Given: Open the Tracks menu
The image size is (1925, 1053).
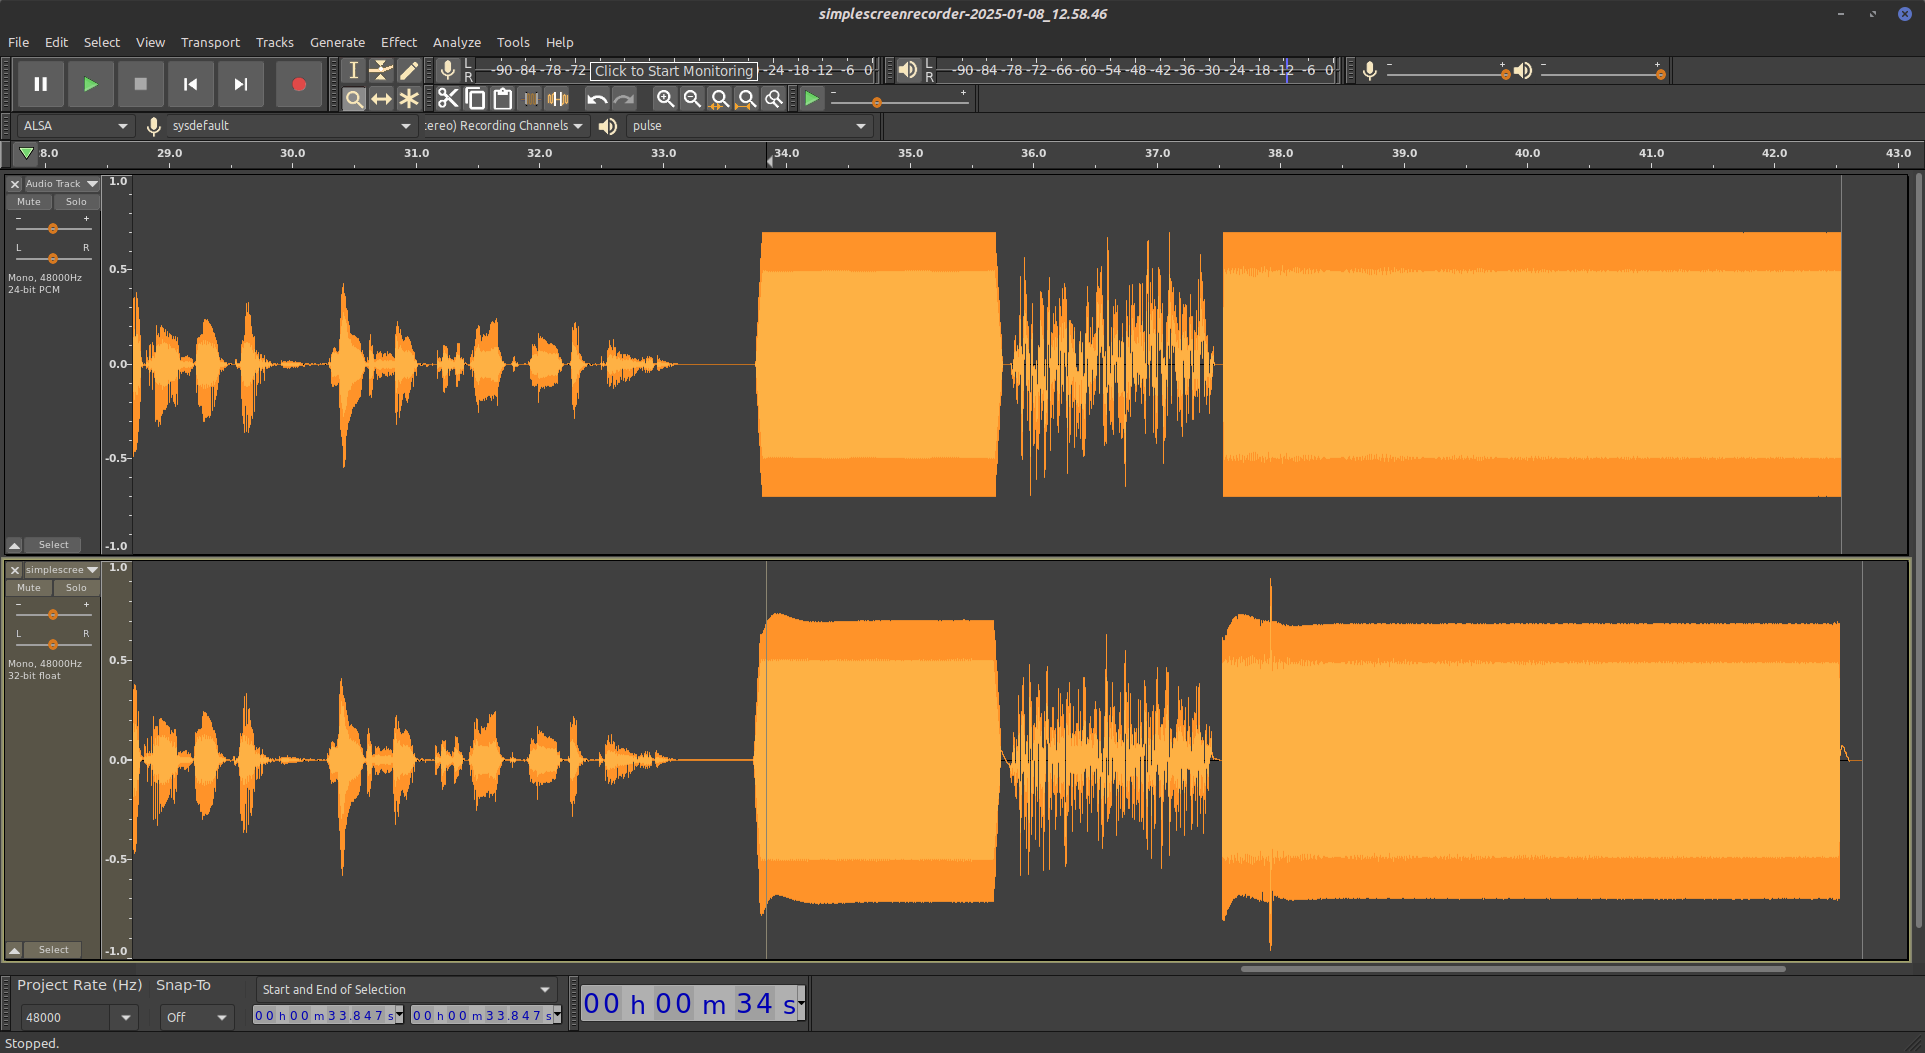Looking at the screenshot, I should pos(274,42).
